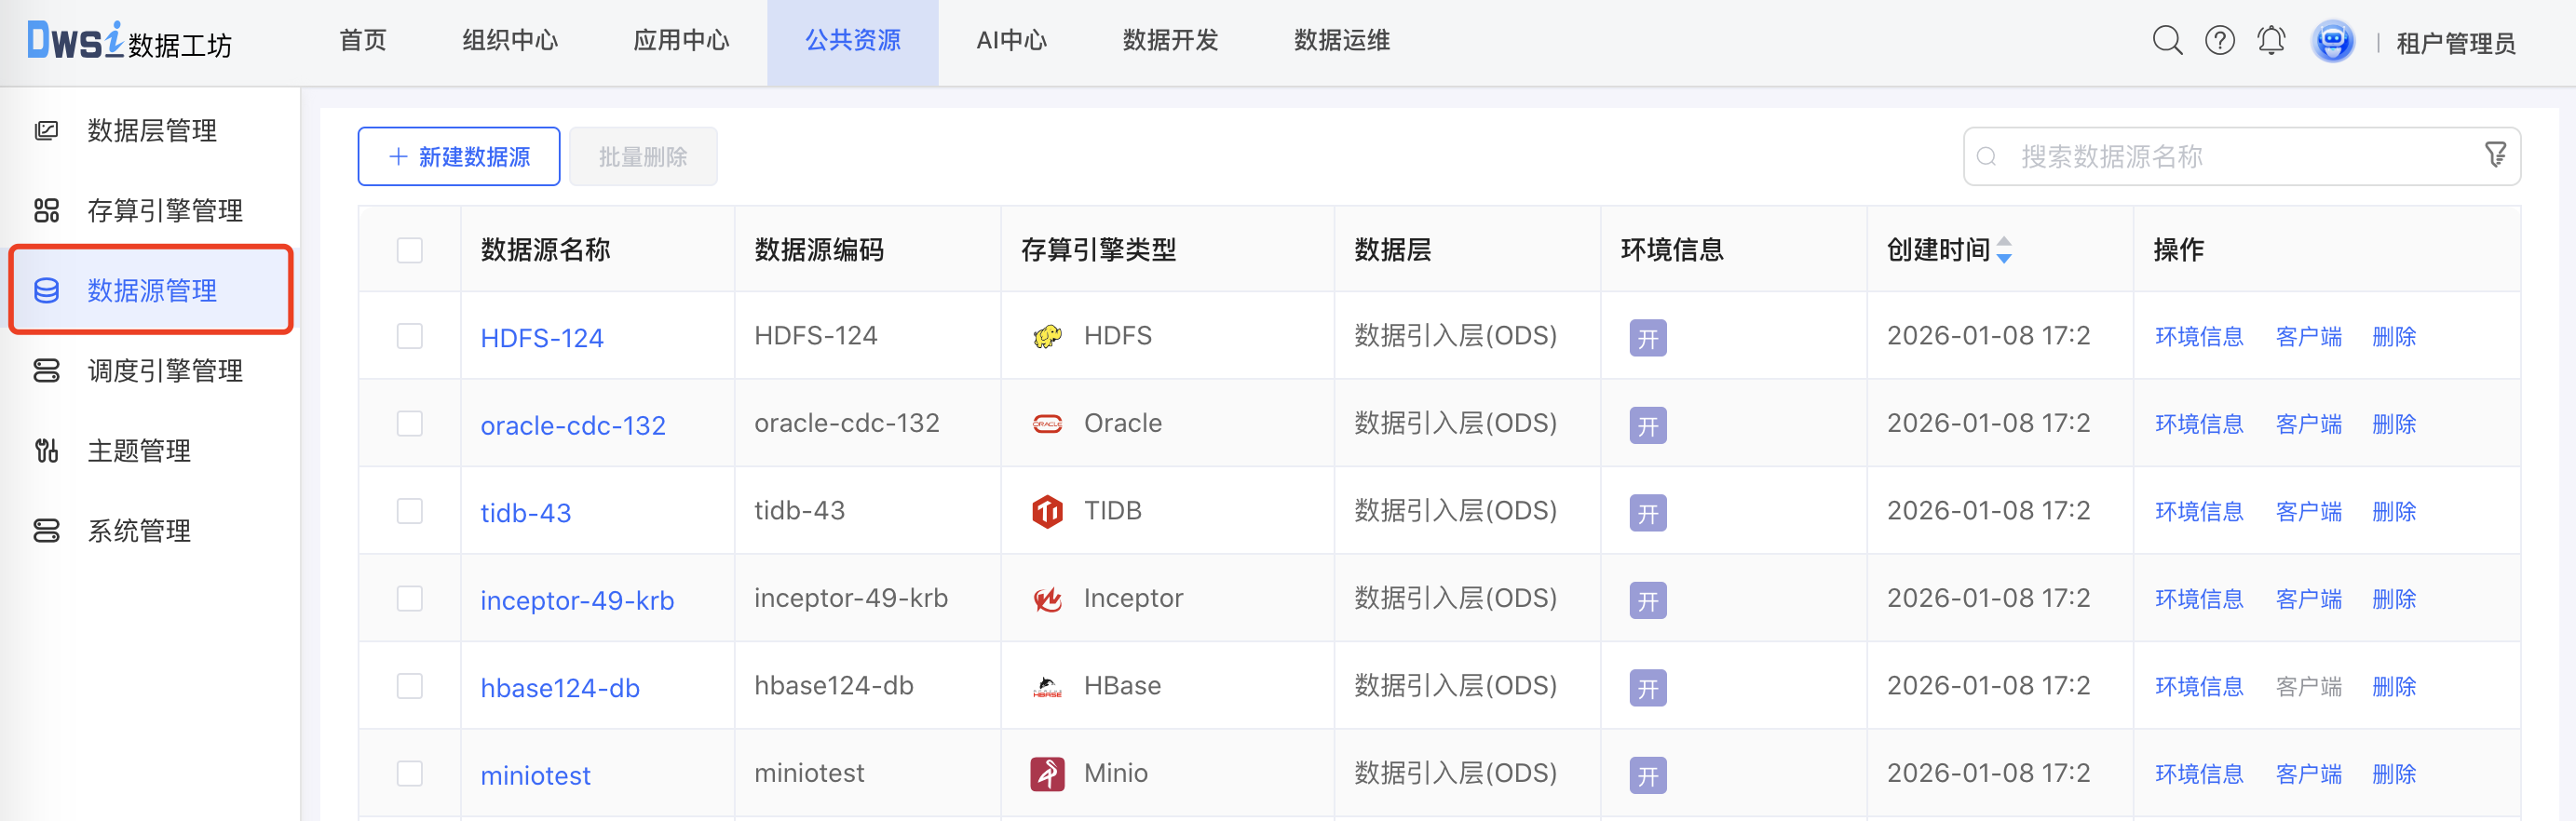The image size is (2576, 821).
Task: Click the 主题管理 sidebar icon
Action: (x=47, y=451)
